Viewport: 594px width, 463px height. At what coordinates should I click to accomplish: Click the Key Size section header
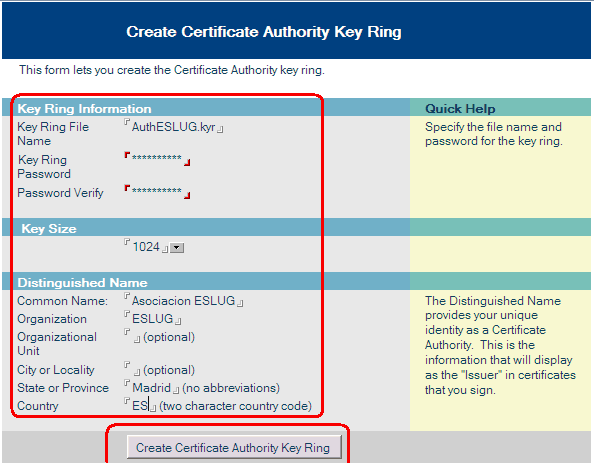point(49,229)
